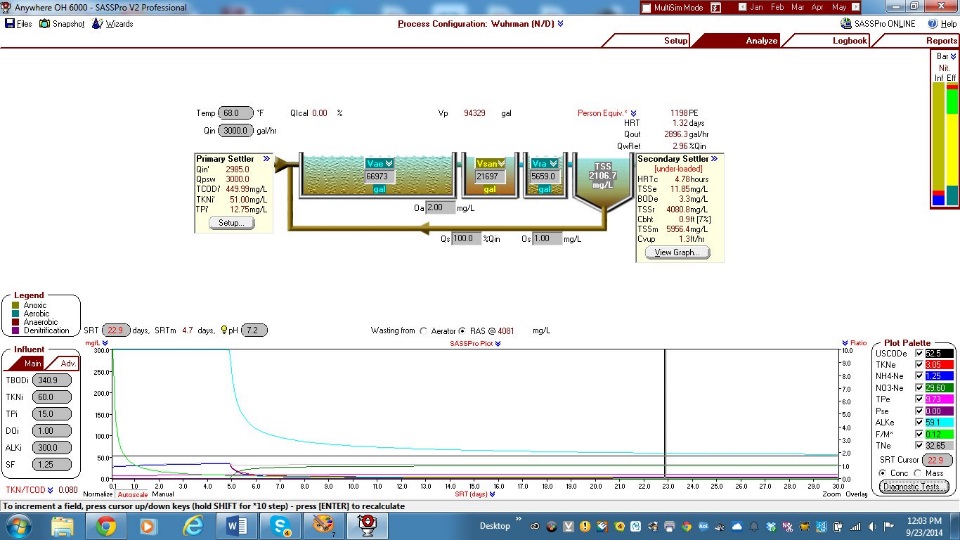This screenshot has width=960, height=540.
Task: Click the Diagnostic Tests button
Action: point(914,487)
